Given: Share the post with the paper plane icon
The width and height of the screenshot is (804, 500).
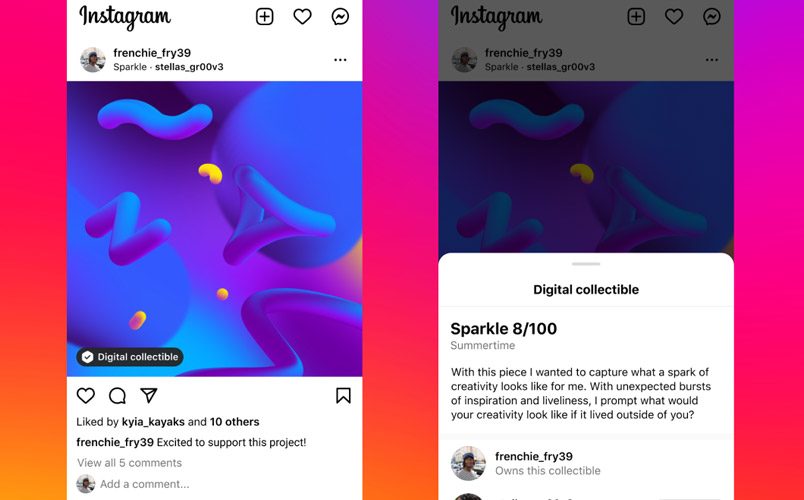Looking at the screenshot, I should pyautogui.click(x=149, y=395).
